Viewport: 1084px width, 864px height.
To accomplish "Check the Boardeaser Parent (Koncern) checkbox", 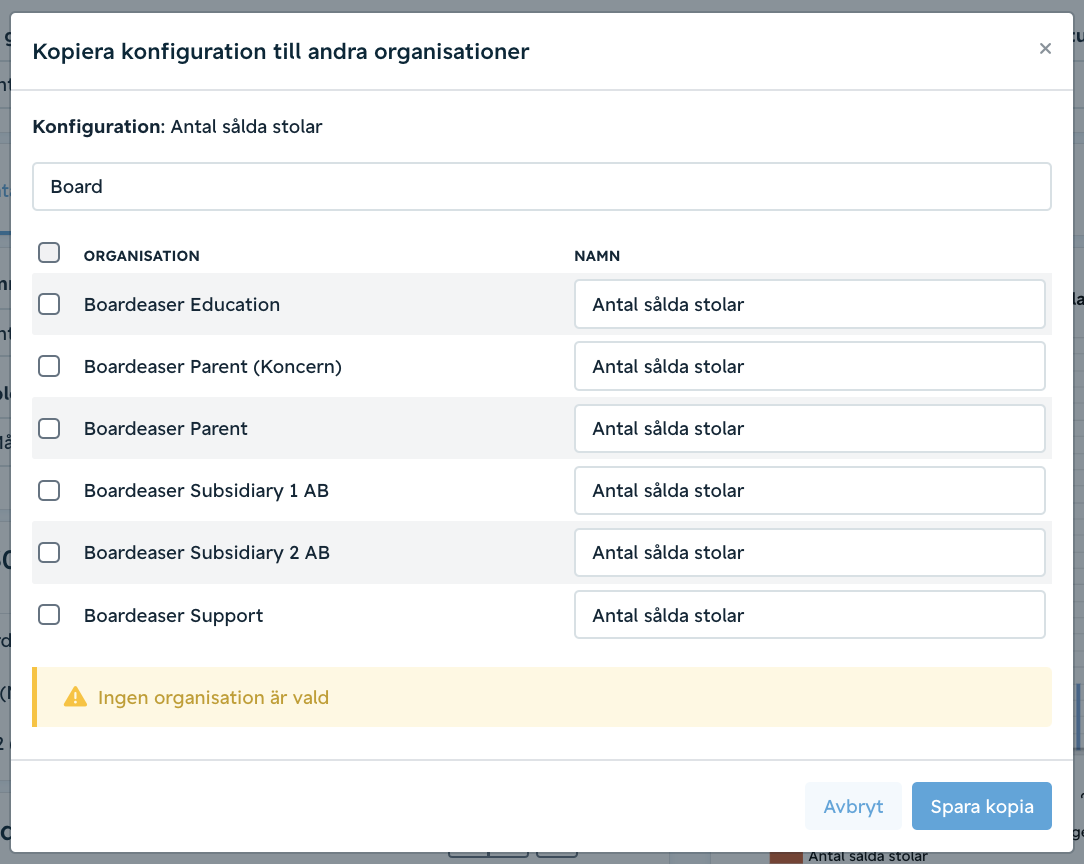I will tap(49, 366).
